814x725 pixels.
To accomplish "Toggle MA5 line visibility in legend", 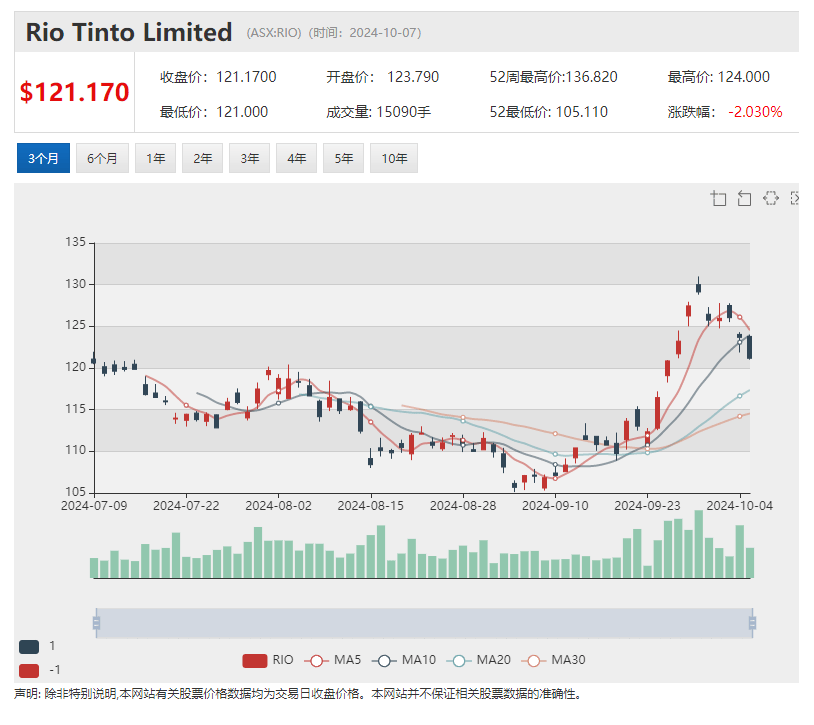I will (x=333, y=660).
